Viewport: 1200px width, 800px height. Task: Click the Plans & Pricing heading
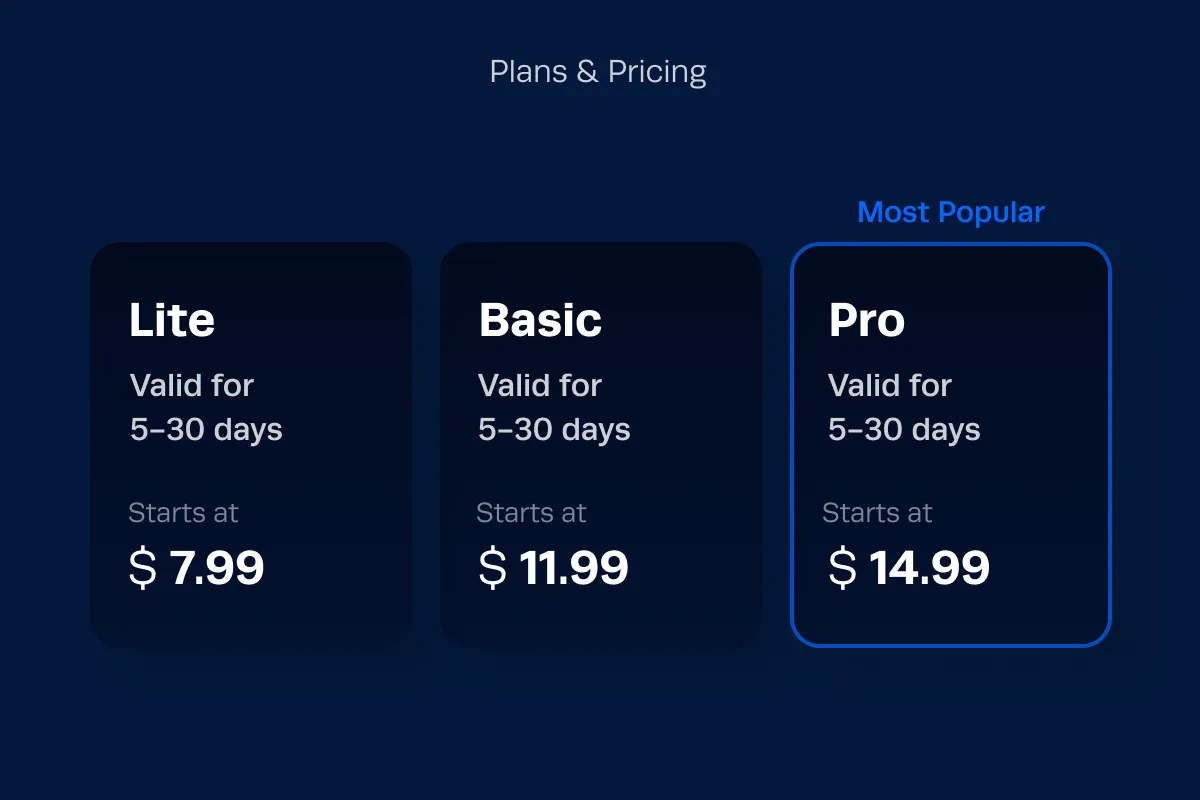point(598,72)
